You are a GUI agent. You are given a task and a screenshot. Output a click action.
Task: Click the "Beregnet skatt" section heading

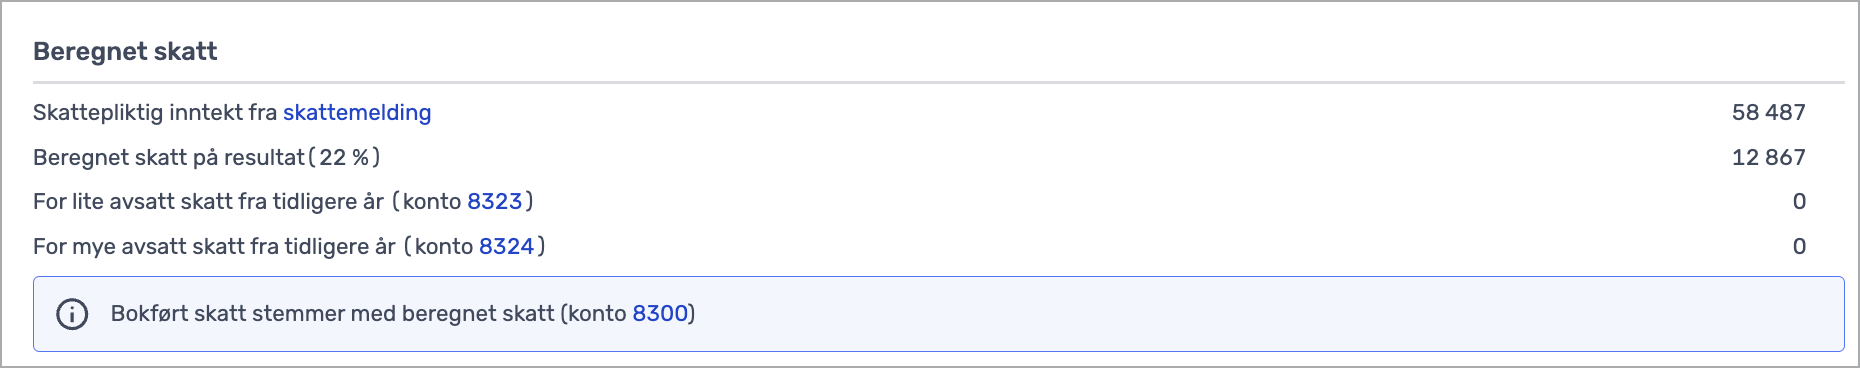(x=125, y=52)
